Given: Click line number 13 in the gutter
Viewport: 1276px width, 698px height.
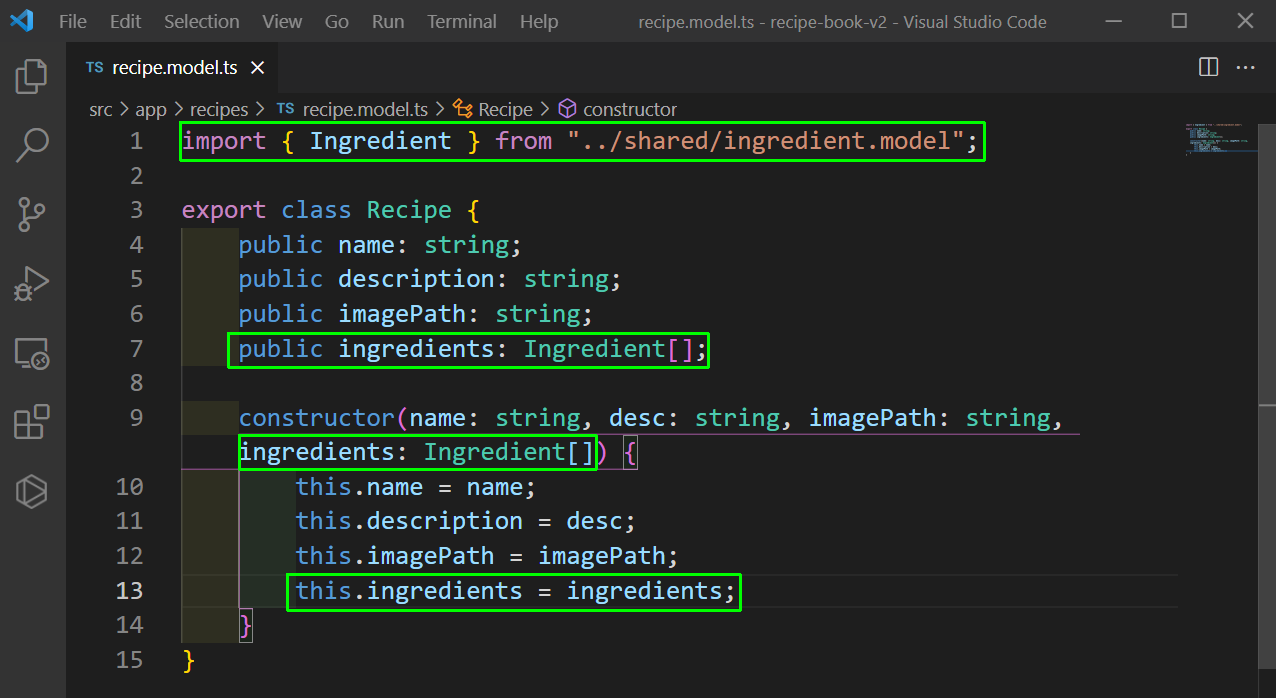Looking at the screenshot, I should 130,590.
